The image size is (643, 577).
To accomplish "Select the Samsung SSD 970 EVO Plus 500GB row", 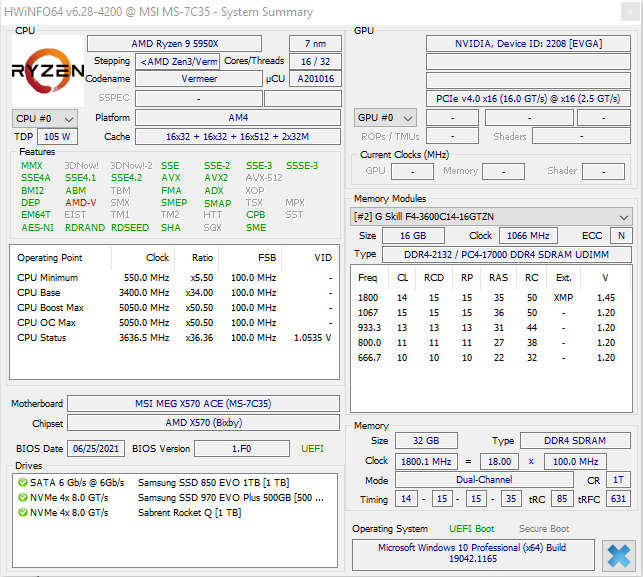I will pos(175,498).
